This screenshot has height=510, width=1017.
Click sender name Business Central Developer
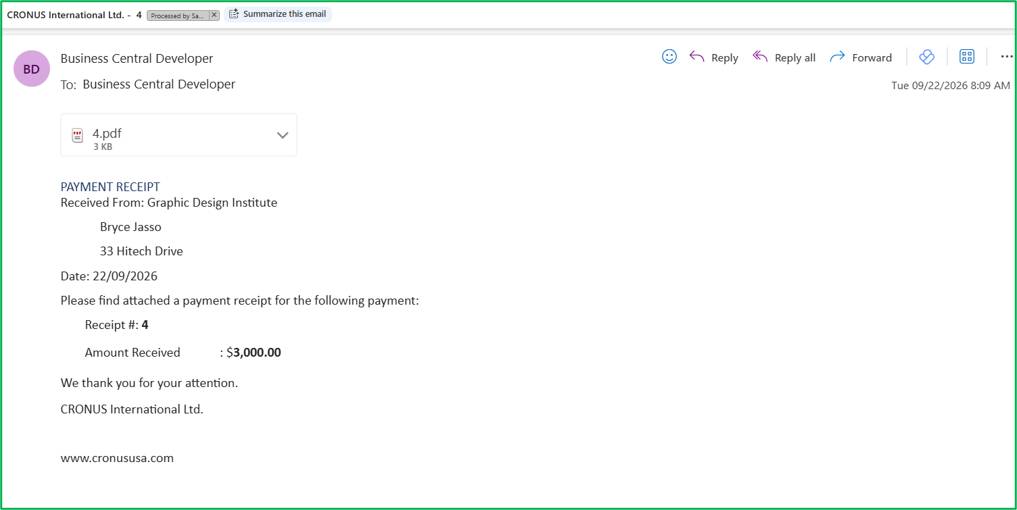pos(137,58)
